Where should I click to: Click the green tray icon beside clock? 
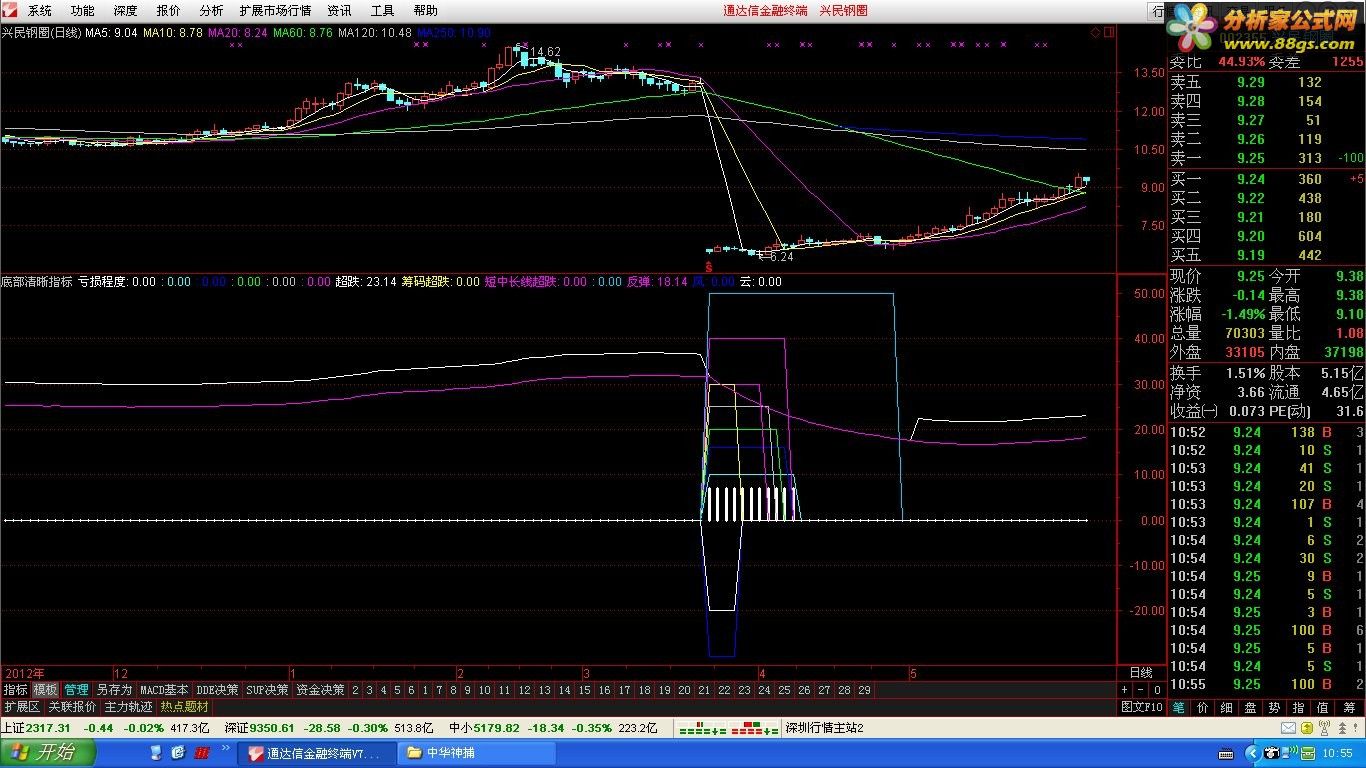tap(1308, 753)
